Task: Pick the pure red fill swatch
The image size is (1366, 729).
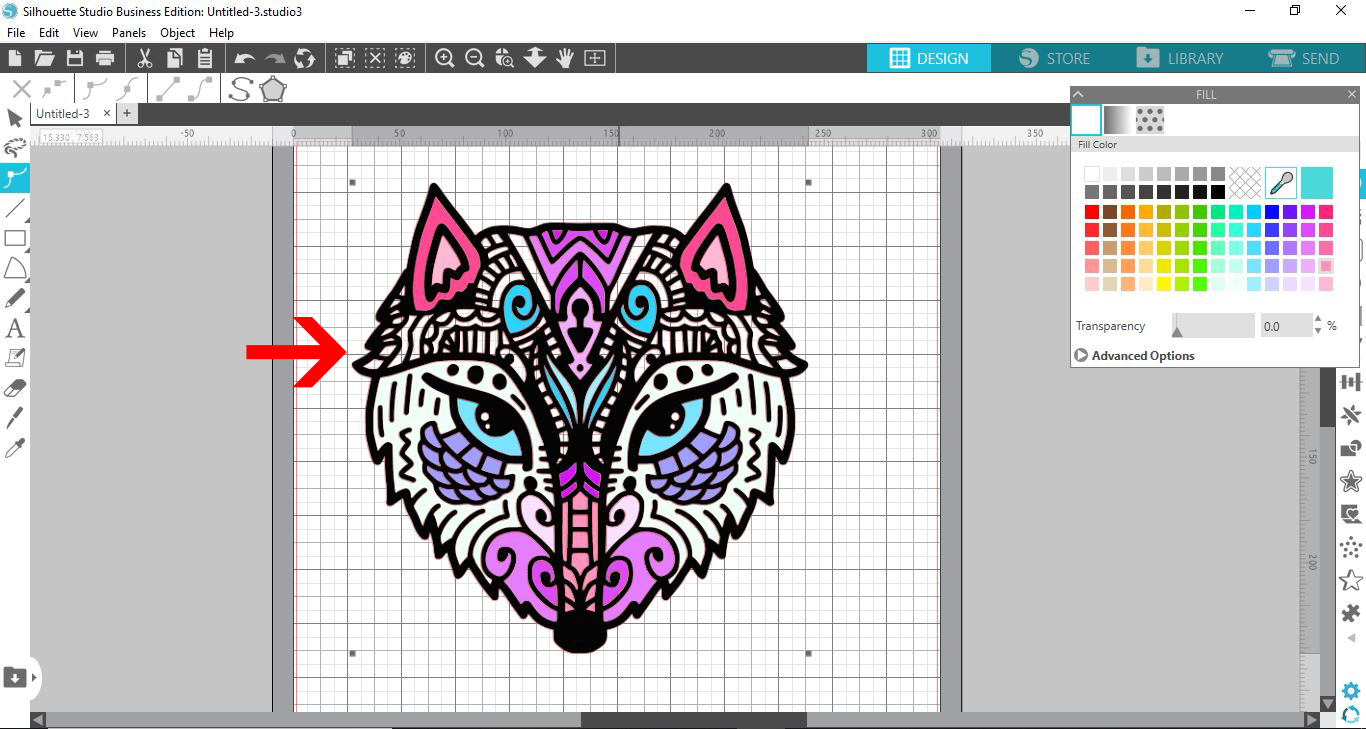Action: coord(1092,212)
